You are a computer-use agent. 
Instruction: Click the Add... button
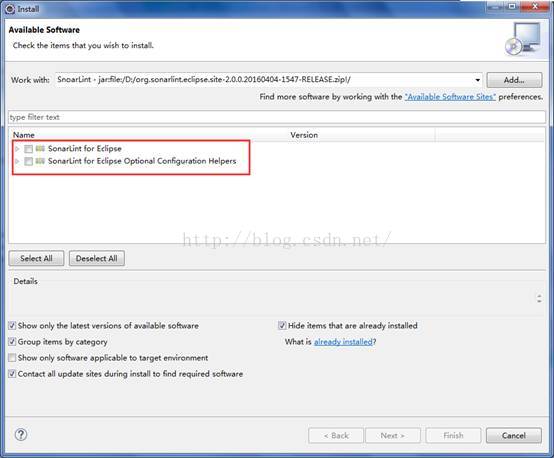click(x=514, y=80)
